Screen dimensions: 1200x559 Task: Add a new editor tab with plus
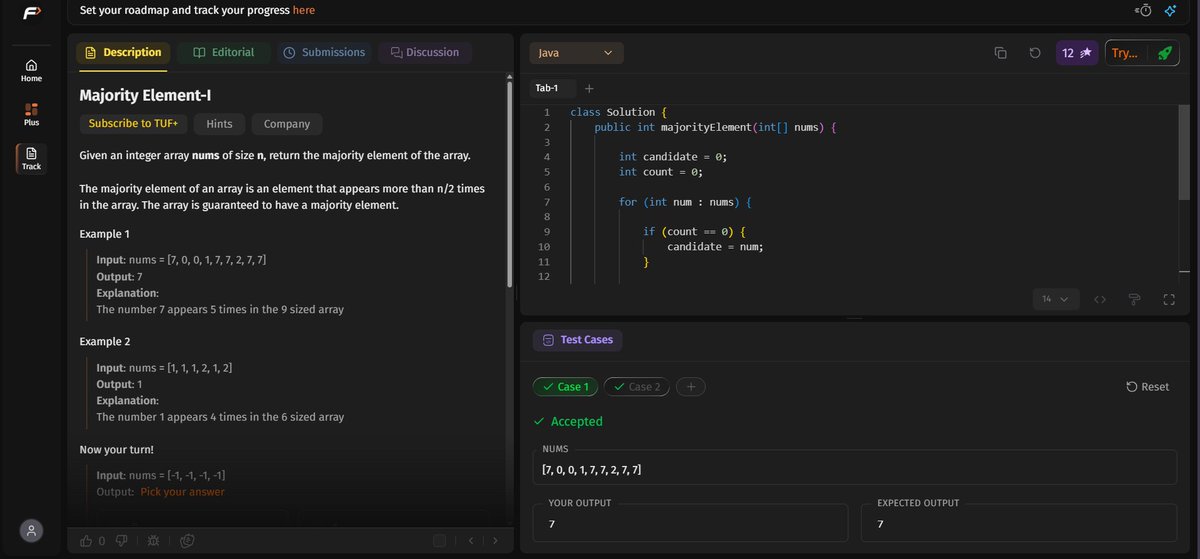[x=589, y=88]
